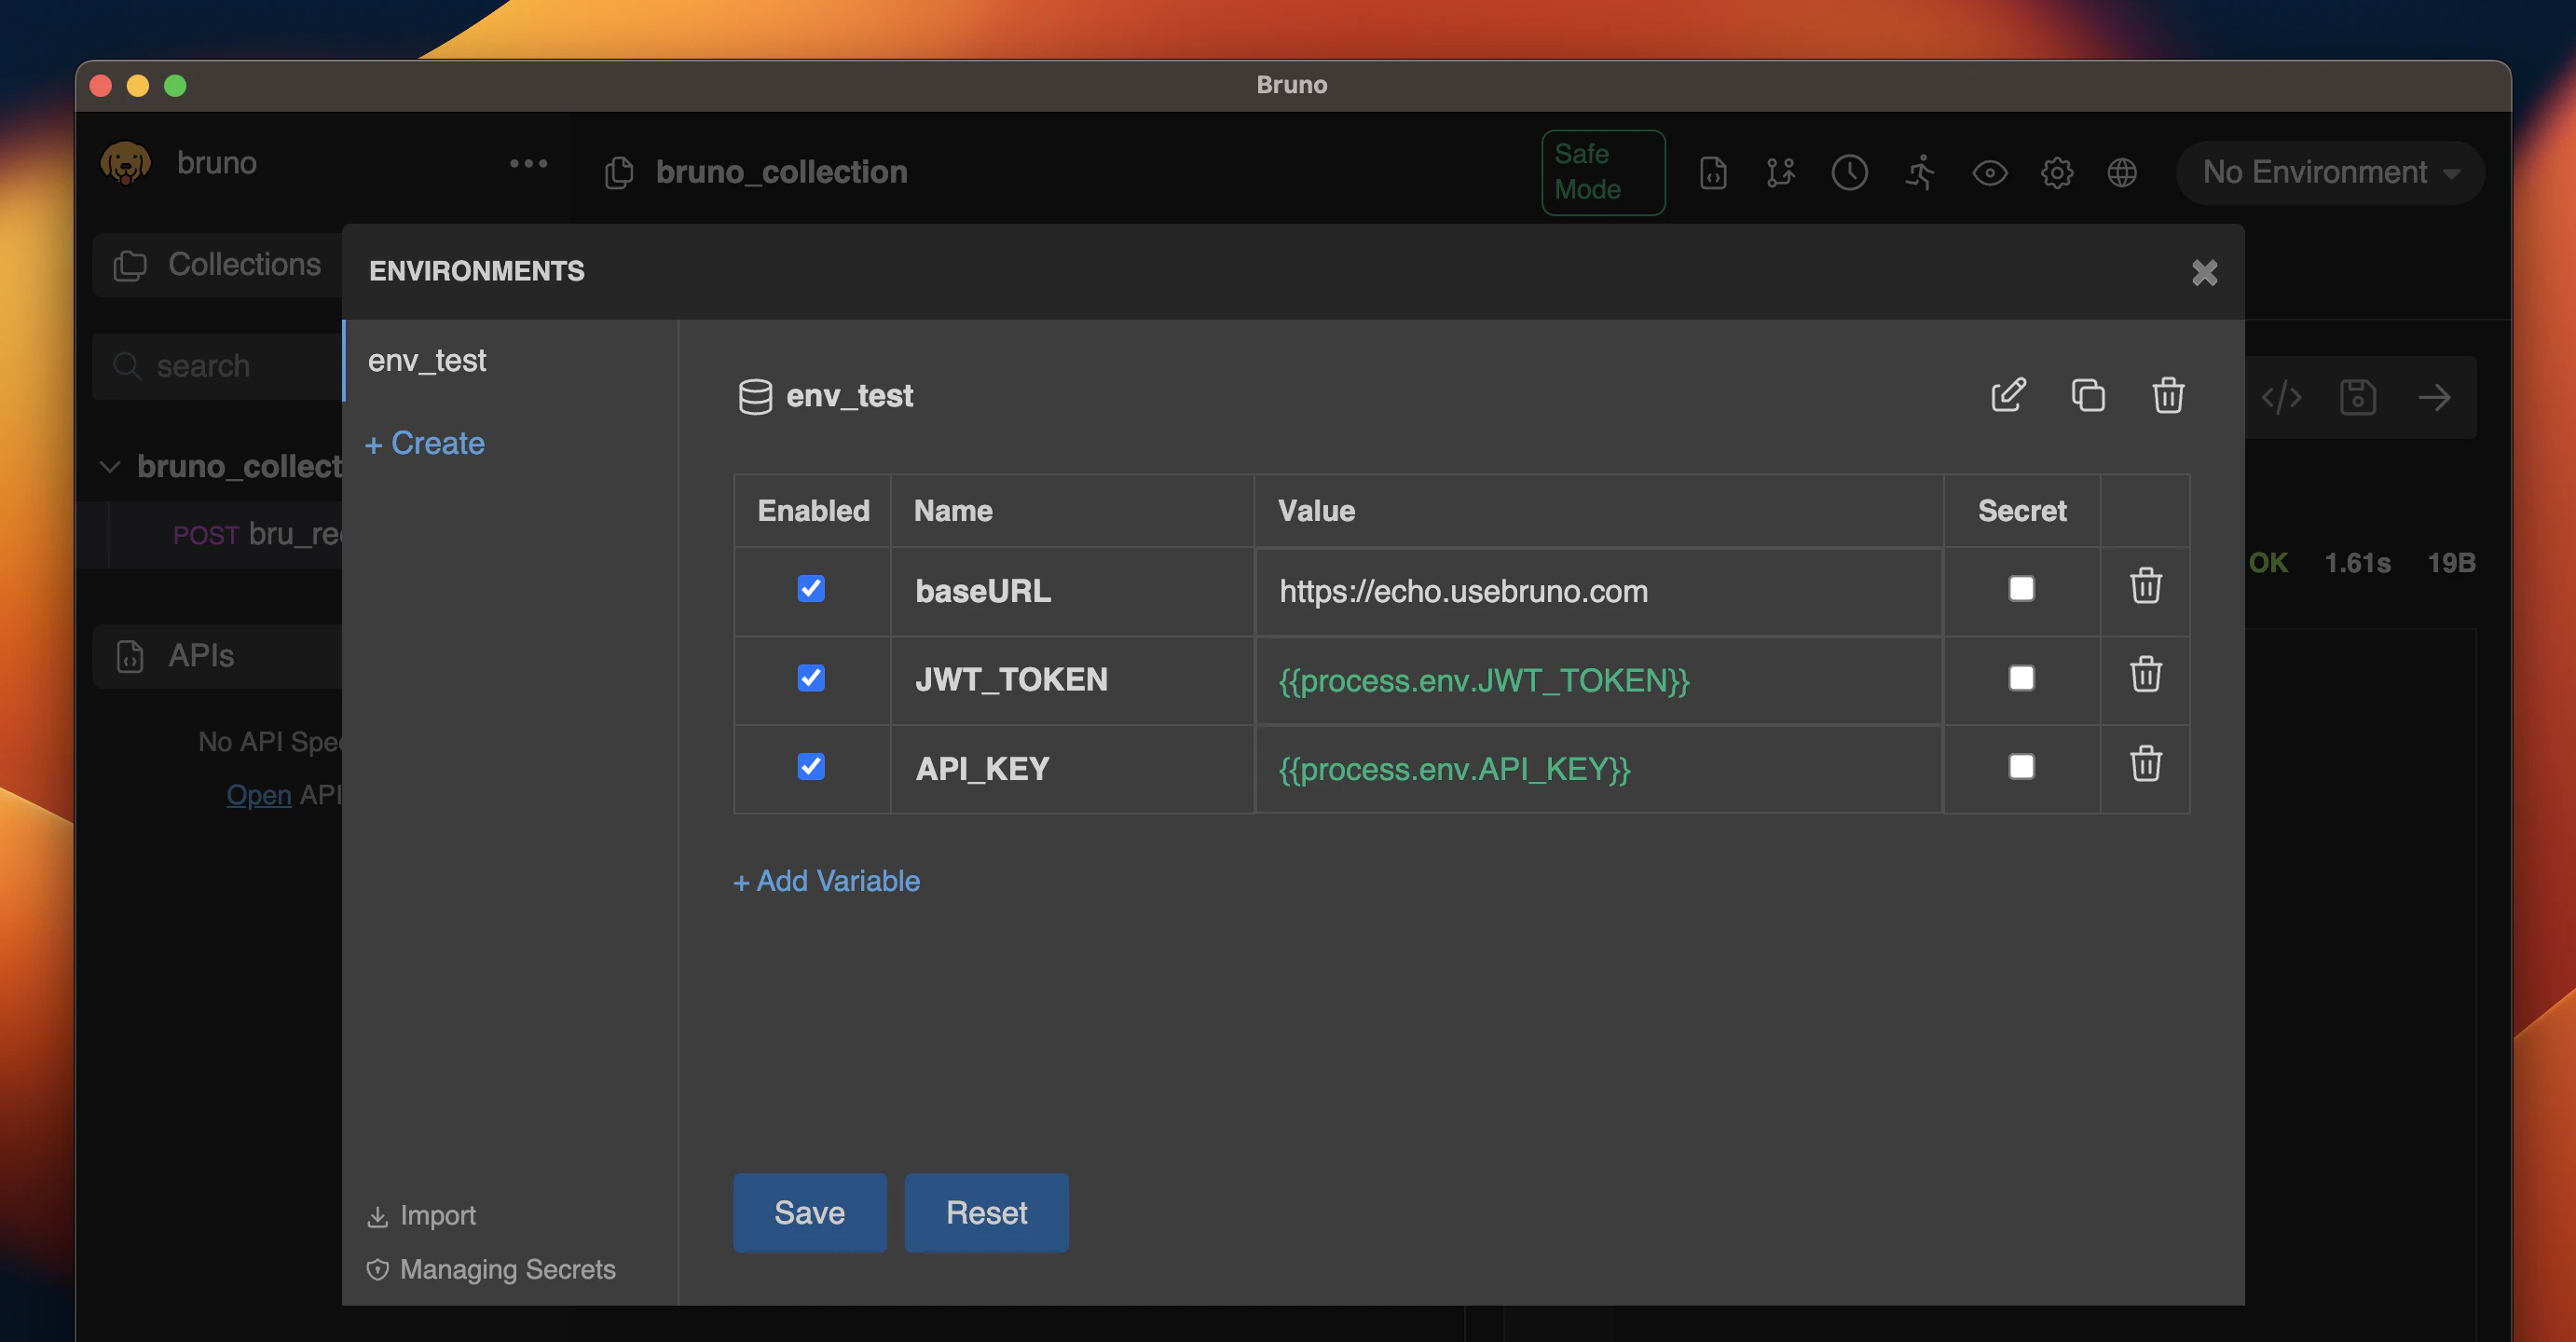Add a new variable with + Add Variable

(x=826, y=881)
